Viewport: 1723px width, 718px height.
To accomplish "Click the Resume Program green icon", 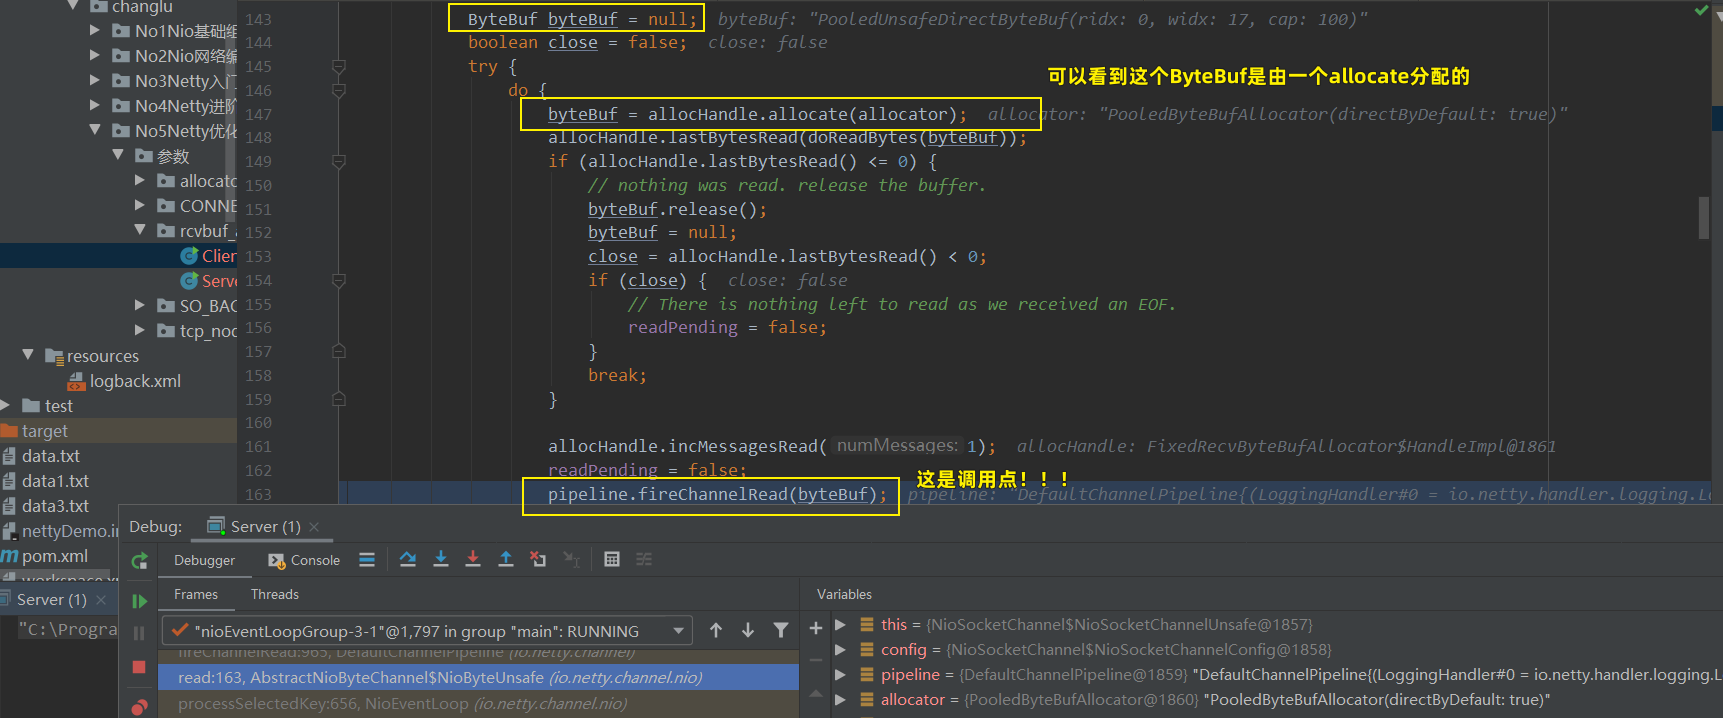I will pyautogui.click(x=140, y=601).
